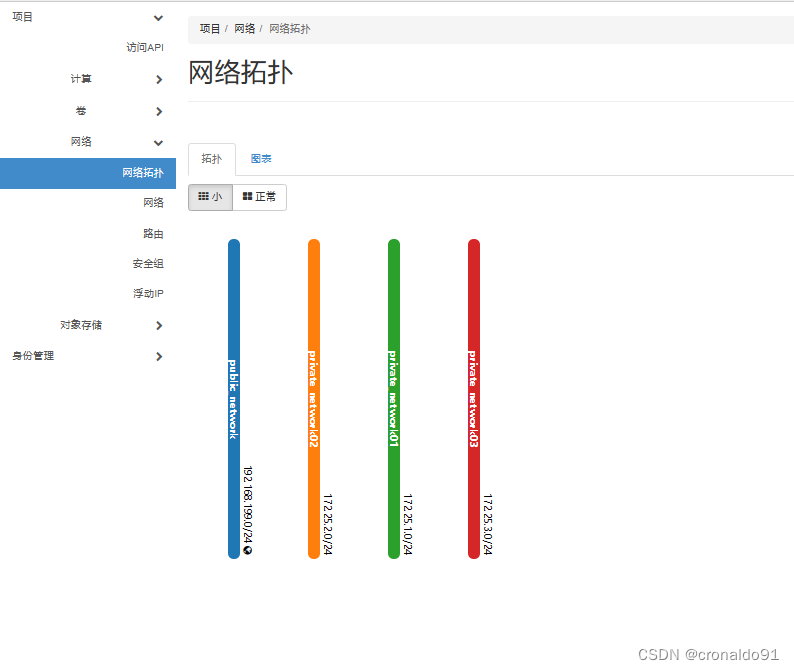This screenshot has height=670, width=794.
Task: Select the red private_network03 bar
Action: click(x=473, y=399)
